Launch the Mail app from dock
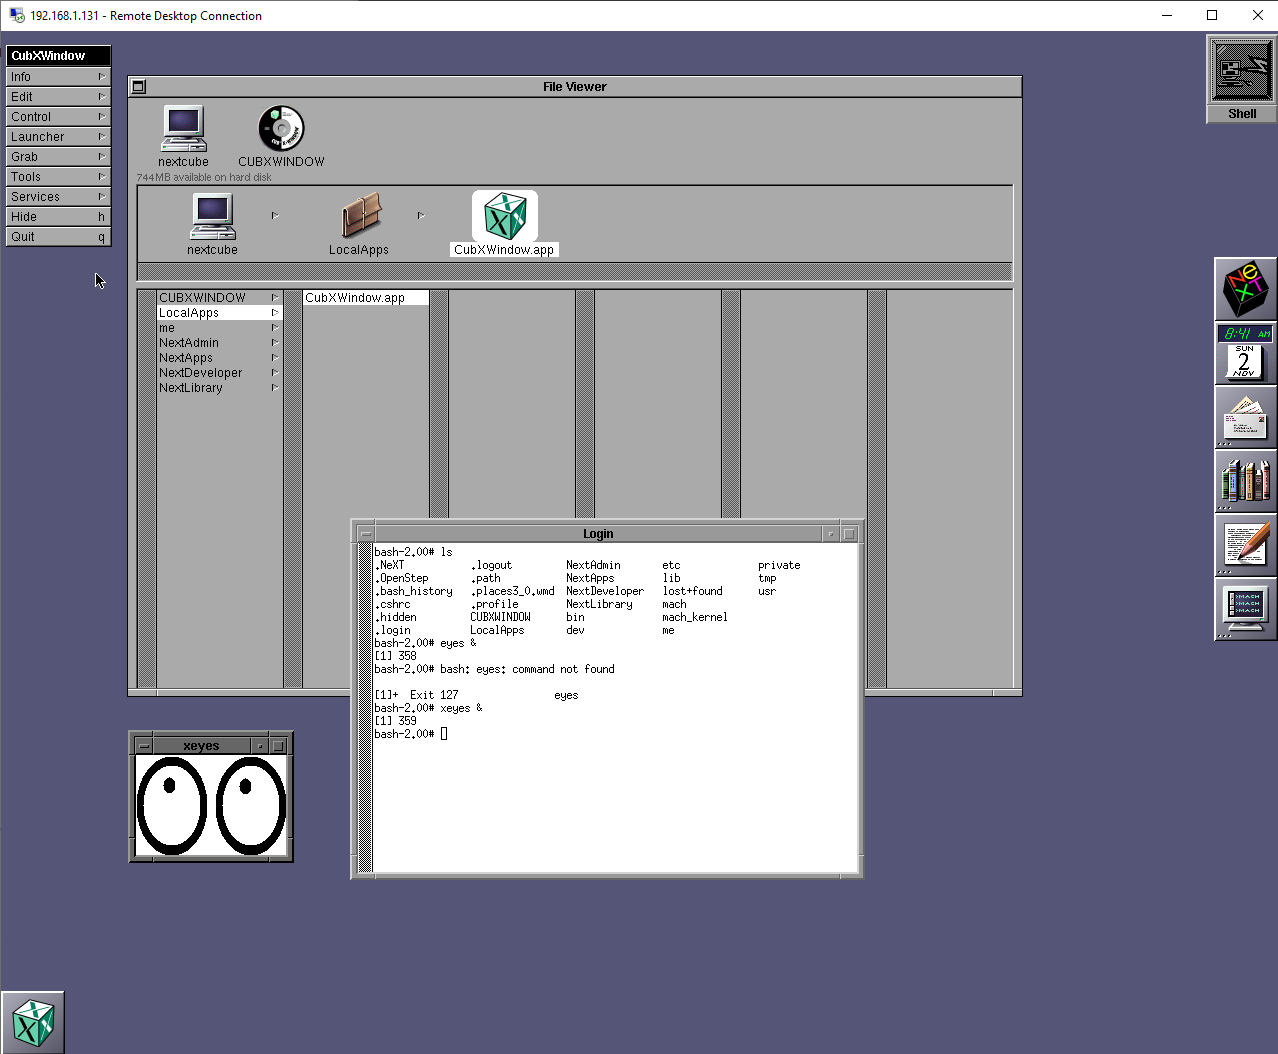Viewport: 1278px width, 1054px height. pos(1245,417)
